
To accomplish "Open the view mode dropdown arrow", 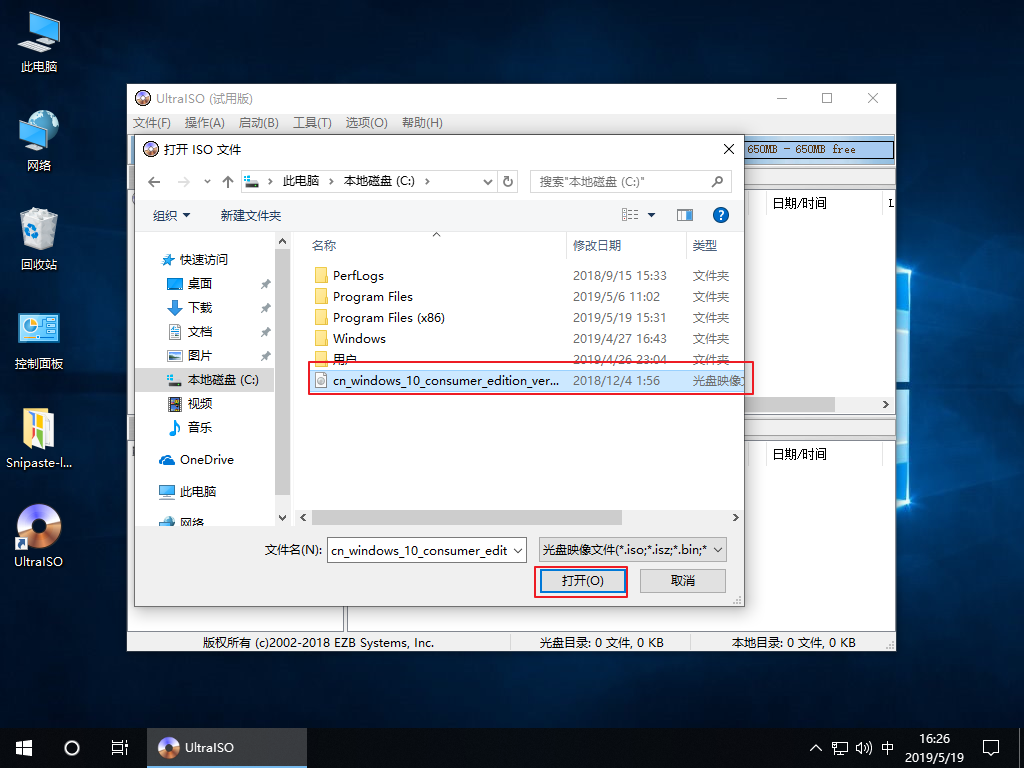I will (651, 214).
